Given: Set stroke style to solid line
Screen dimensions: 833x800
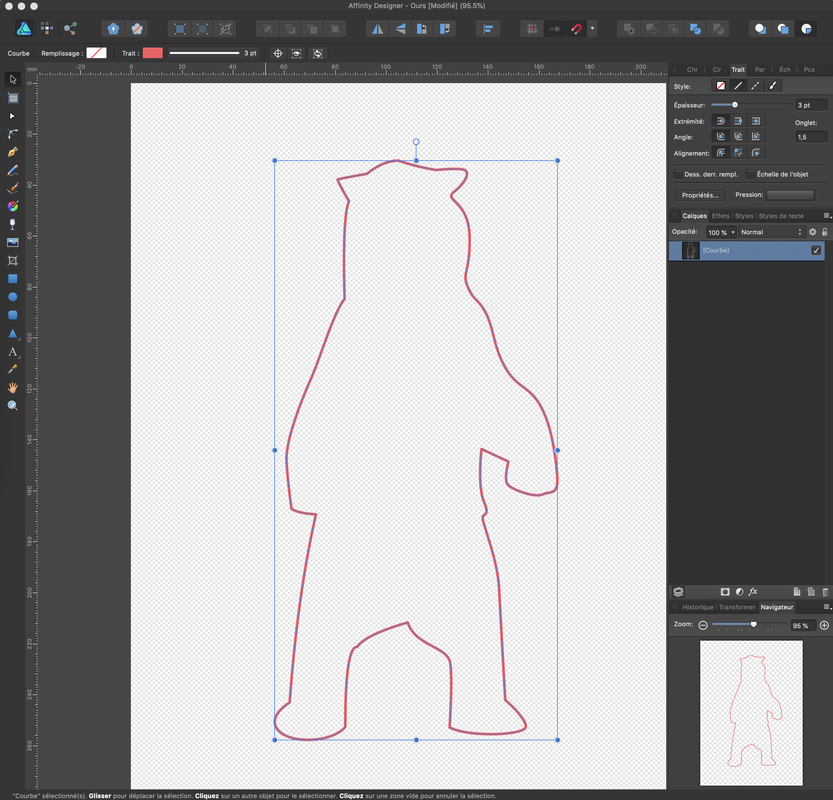Looking at the screenshot, I should (738, 86).
